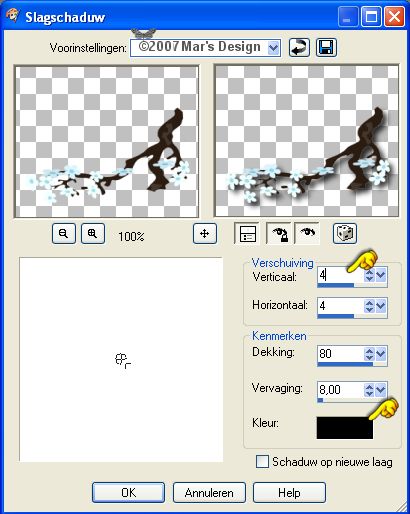Click the OK button
410x514 pixels.
tap(128, 492)
